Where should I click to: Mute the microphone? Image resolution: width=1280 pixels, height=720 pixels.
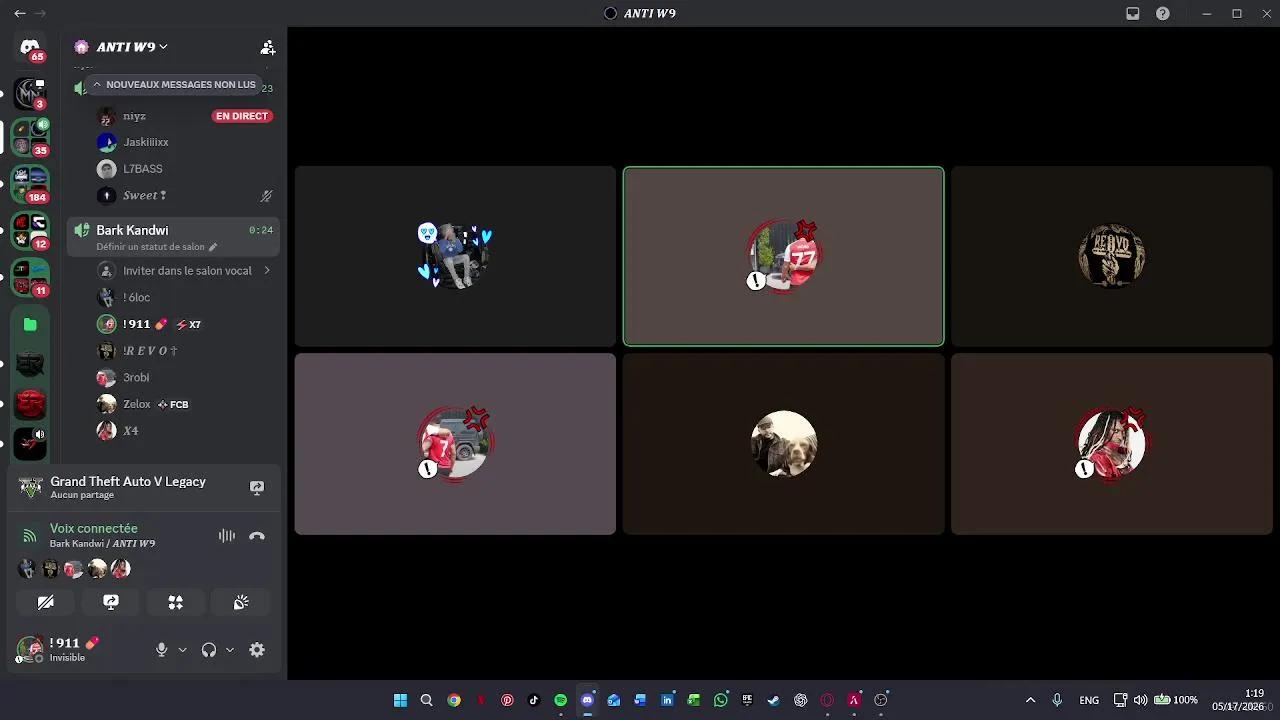coord(161,650)
